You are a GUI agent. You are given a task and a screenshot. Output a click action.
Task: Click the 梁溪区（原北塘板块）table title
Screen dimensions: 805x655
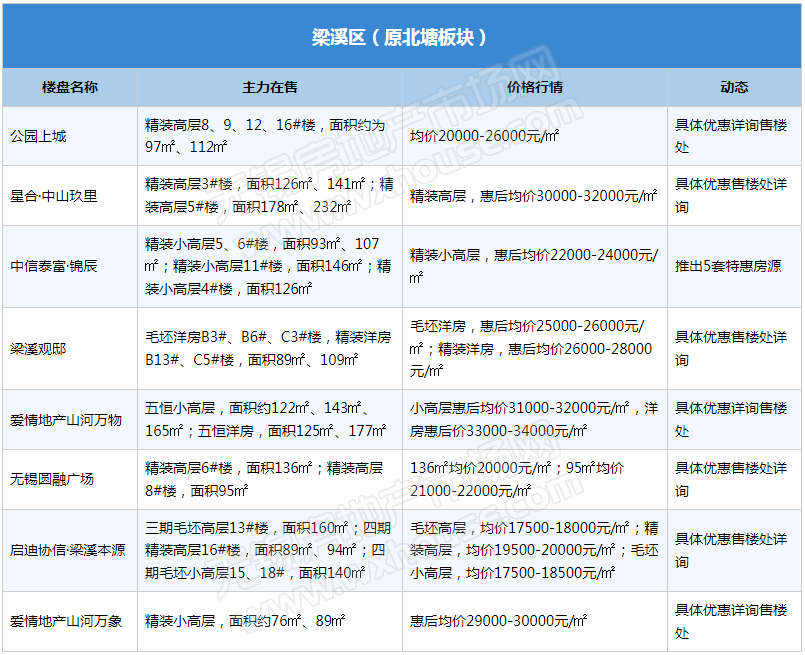pos(400,37)
